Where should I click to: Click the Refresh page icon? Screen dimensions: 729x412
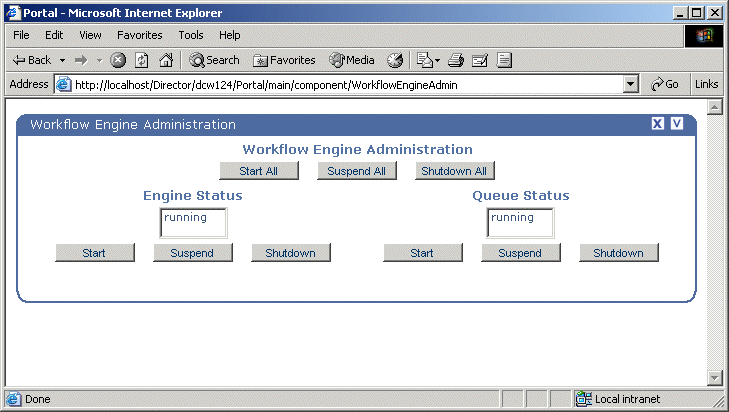pyautogui.click(x=142, y=60)
